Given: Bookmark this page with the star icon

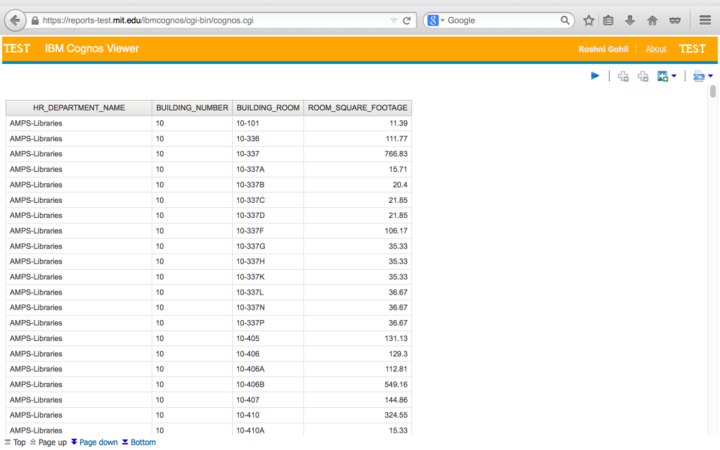Looking at the screenshot, I should click(589, 20).
